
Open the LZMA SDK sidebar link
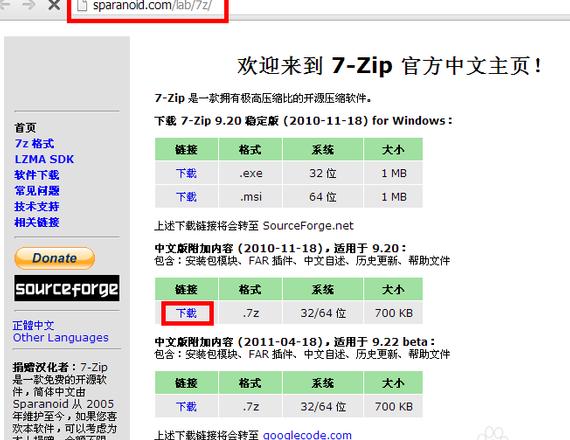44,159
